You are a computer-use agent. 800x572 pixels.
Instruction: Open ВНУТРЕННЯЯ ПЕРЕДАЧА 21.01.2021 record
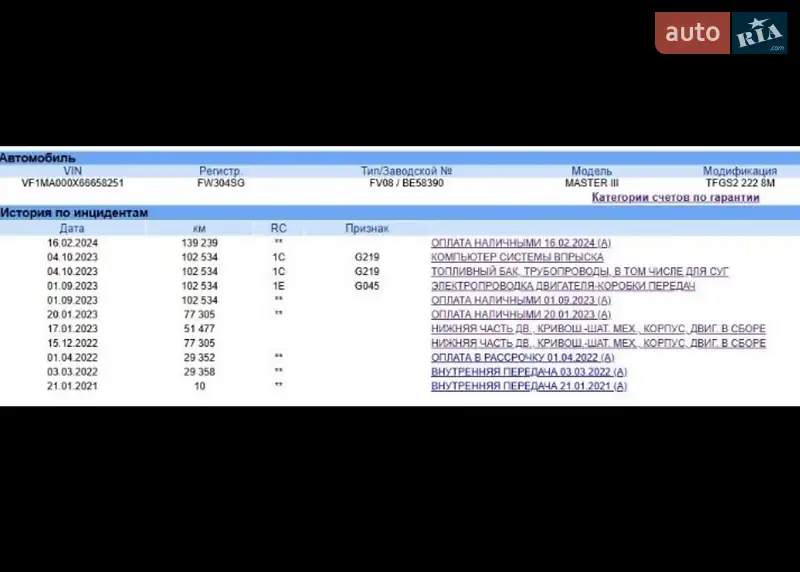[x=529, y=386]
